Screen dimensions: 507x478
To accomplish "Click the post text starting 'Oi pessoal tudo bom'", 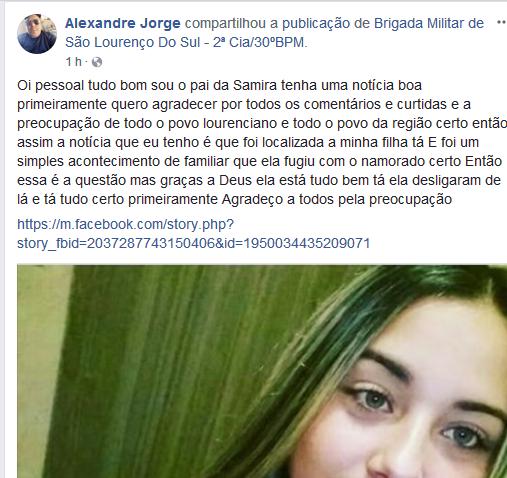I will (219, 85).
